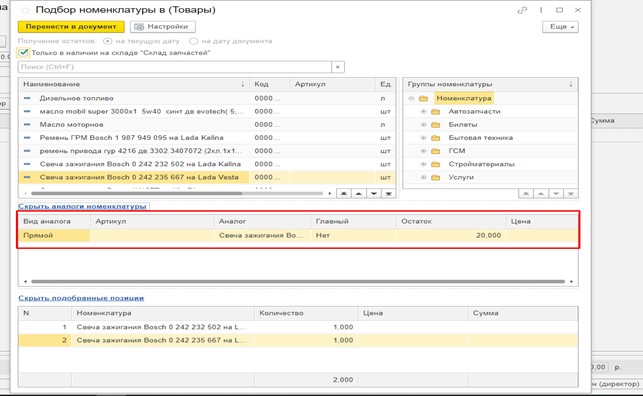Image resolution: width=643 pixels, height=396 pixels.
Task: Select 'на дату документа' radio option
Action: click(x=194, y=41)
